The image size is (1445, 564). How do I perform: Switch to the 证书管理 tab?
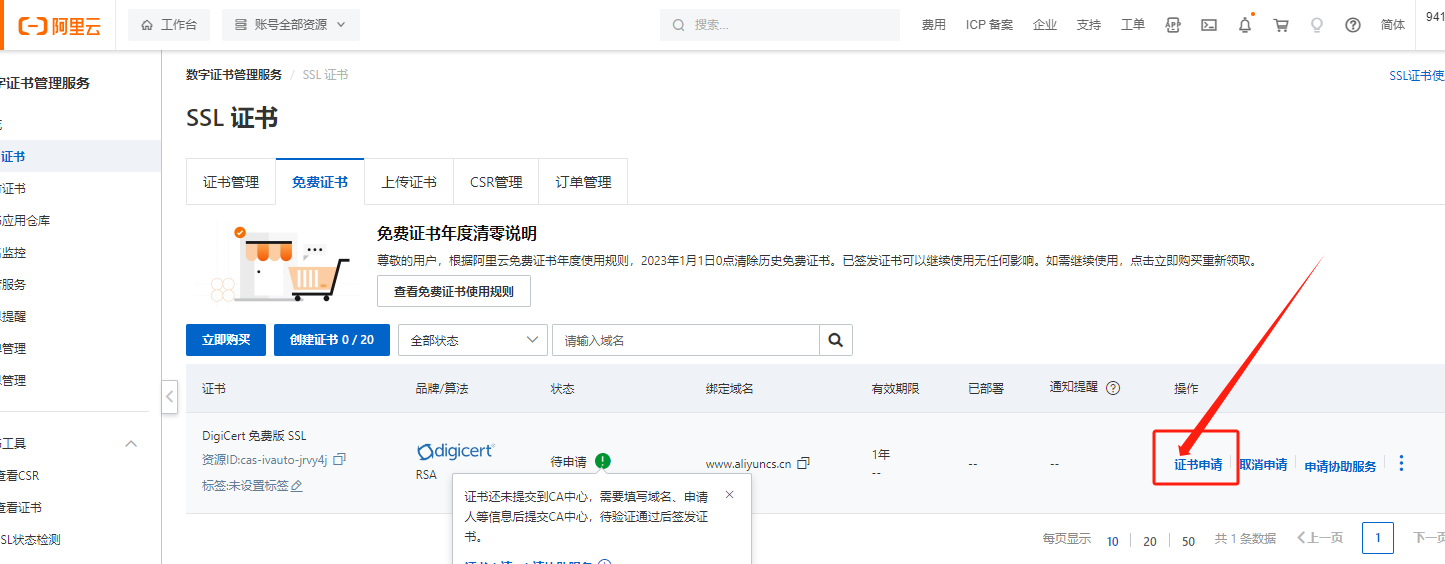231,182
